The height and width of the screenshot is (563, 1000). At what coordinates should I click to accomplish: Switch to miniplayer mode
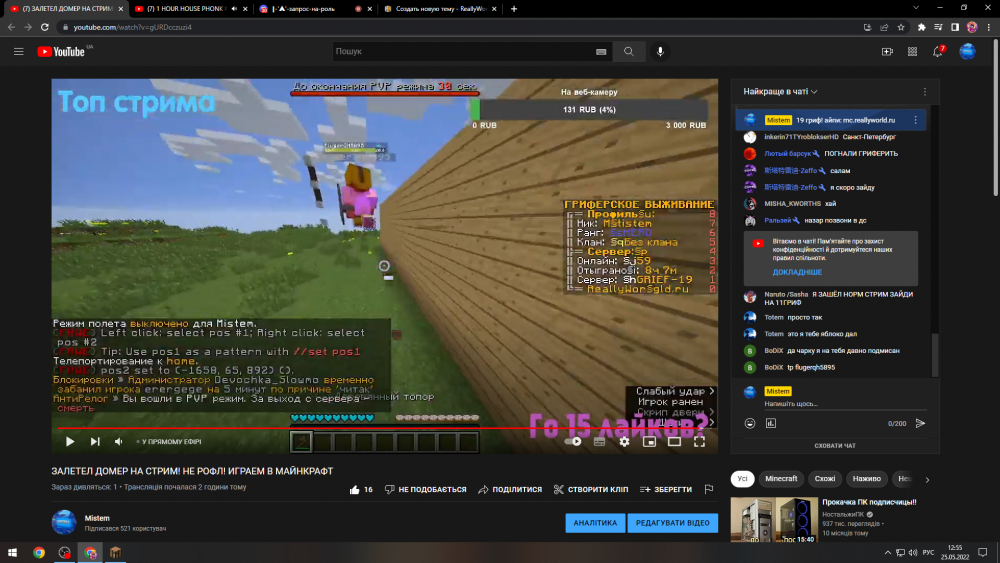coord(649,441)
